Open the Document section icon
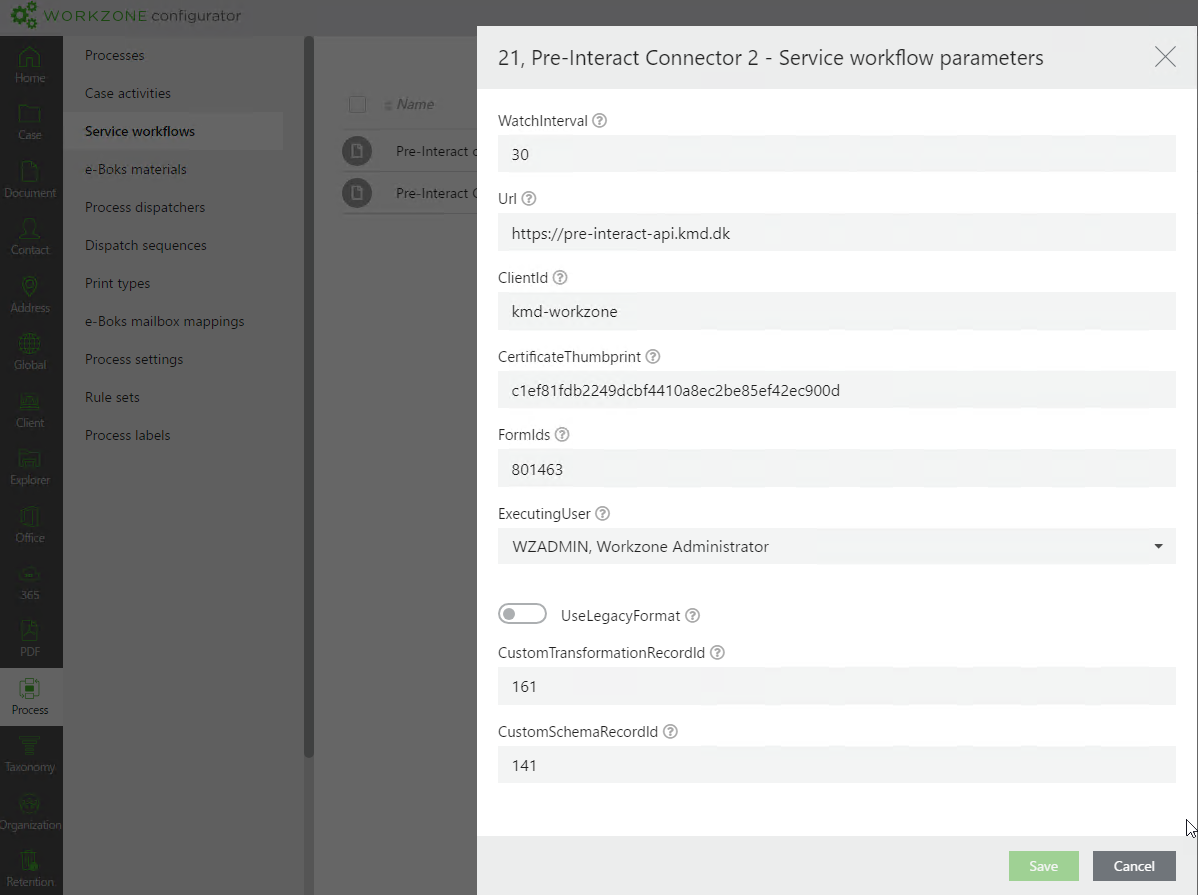 (x=30, y=179)
